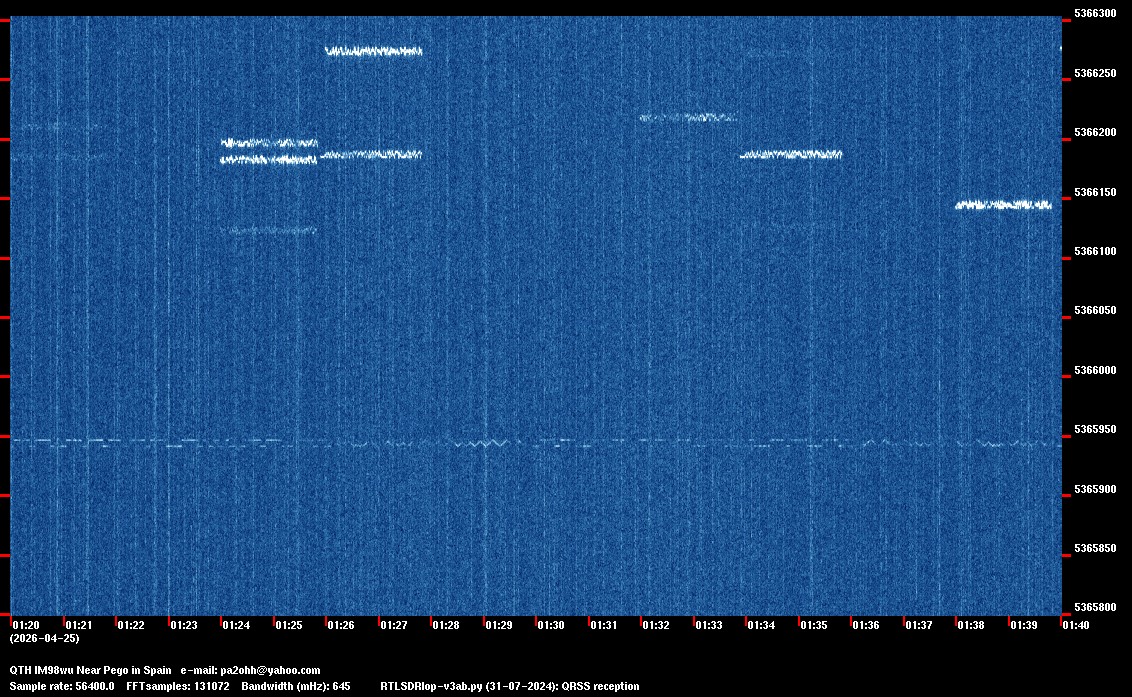Select the 5365800 frequency label
The width and height of the screenshot is (1132, 697).
coord(1094,607)
